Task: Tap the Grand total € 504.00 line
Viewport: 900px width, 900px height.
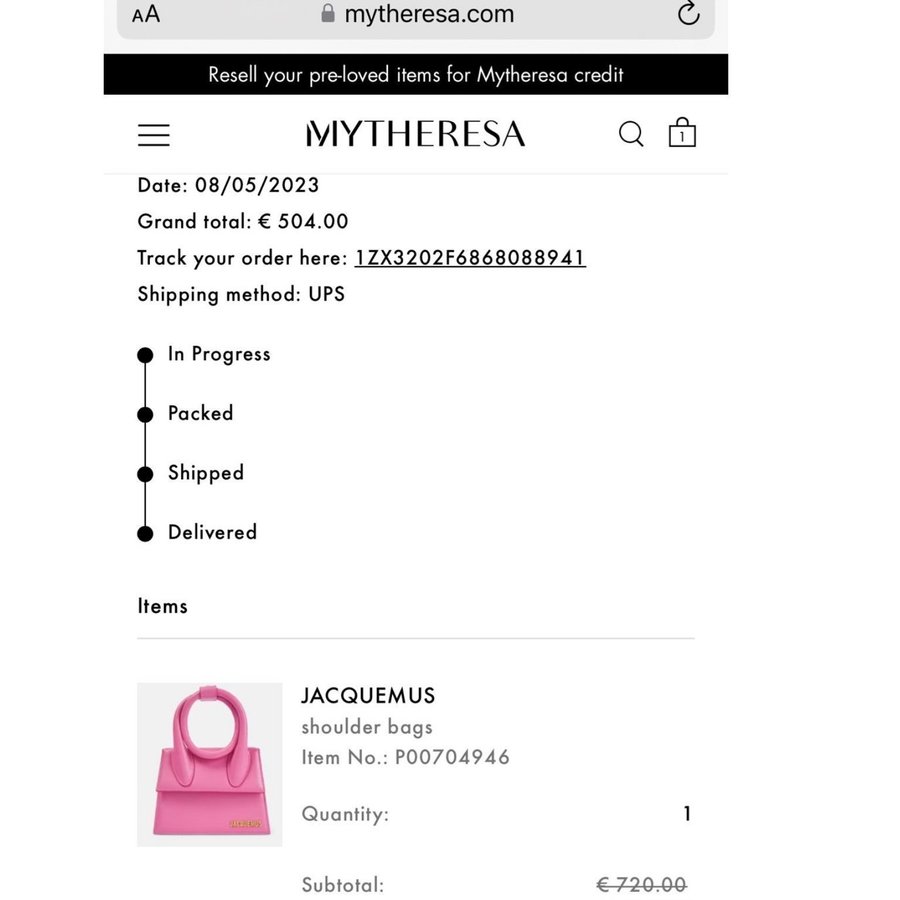Action: click(x=243, y=221)
